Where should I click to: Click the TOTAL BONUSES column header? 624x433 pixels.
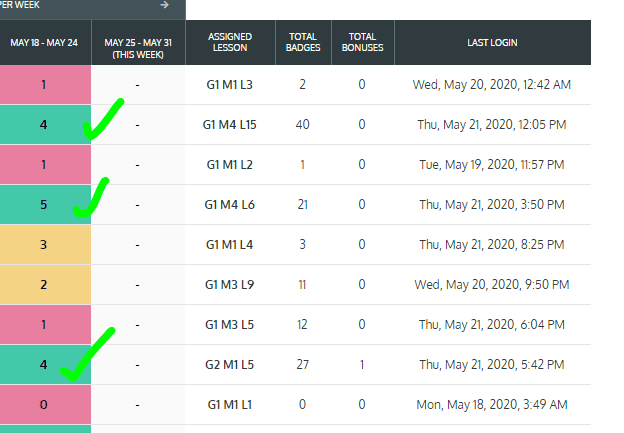click(x=362, y=42)
